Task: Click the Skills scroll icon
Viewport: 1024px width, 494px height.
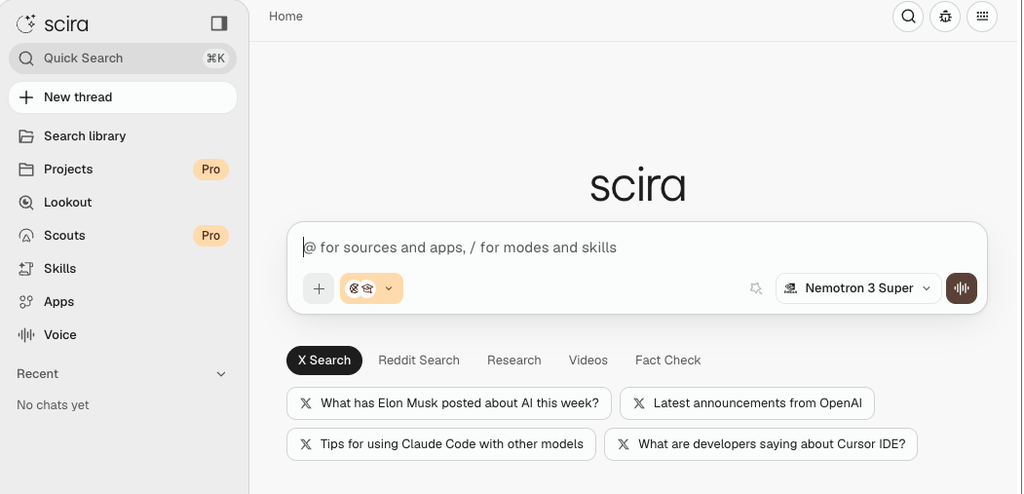Action: tap(26, 269)
